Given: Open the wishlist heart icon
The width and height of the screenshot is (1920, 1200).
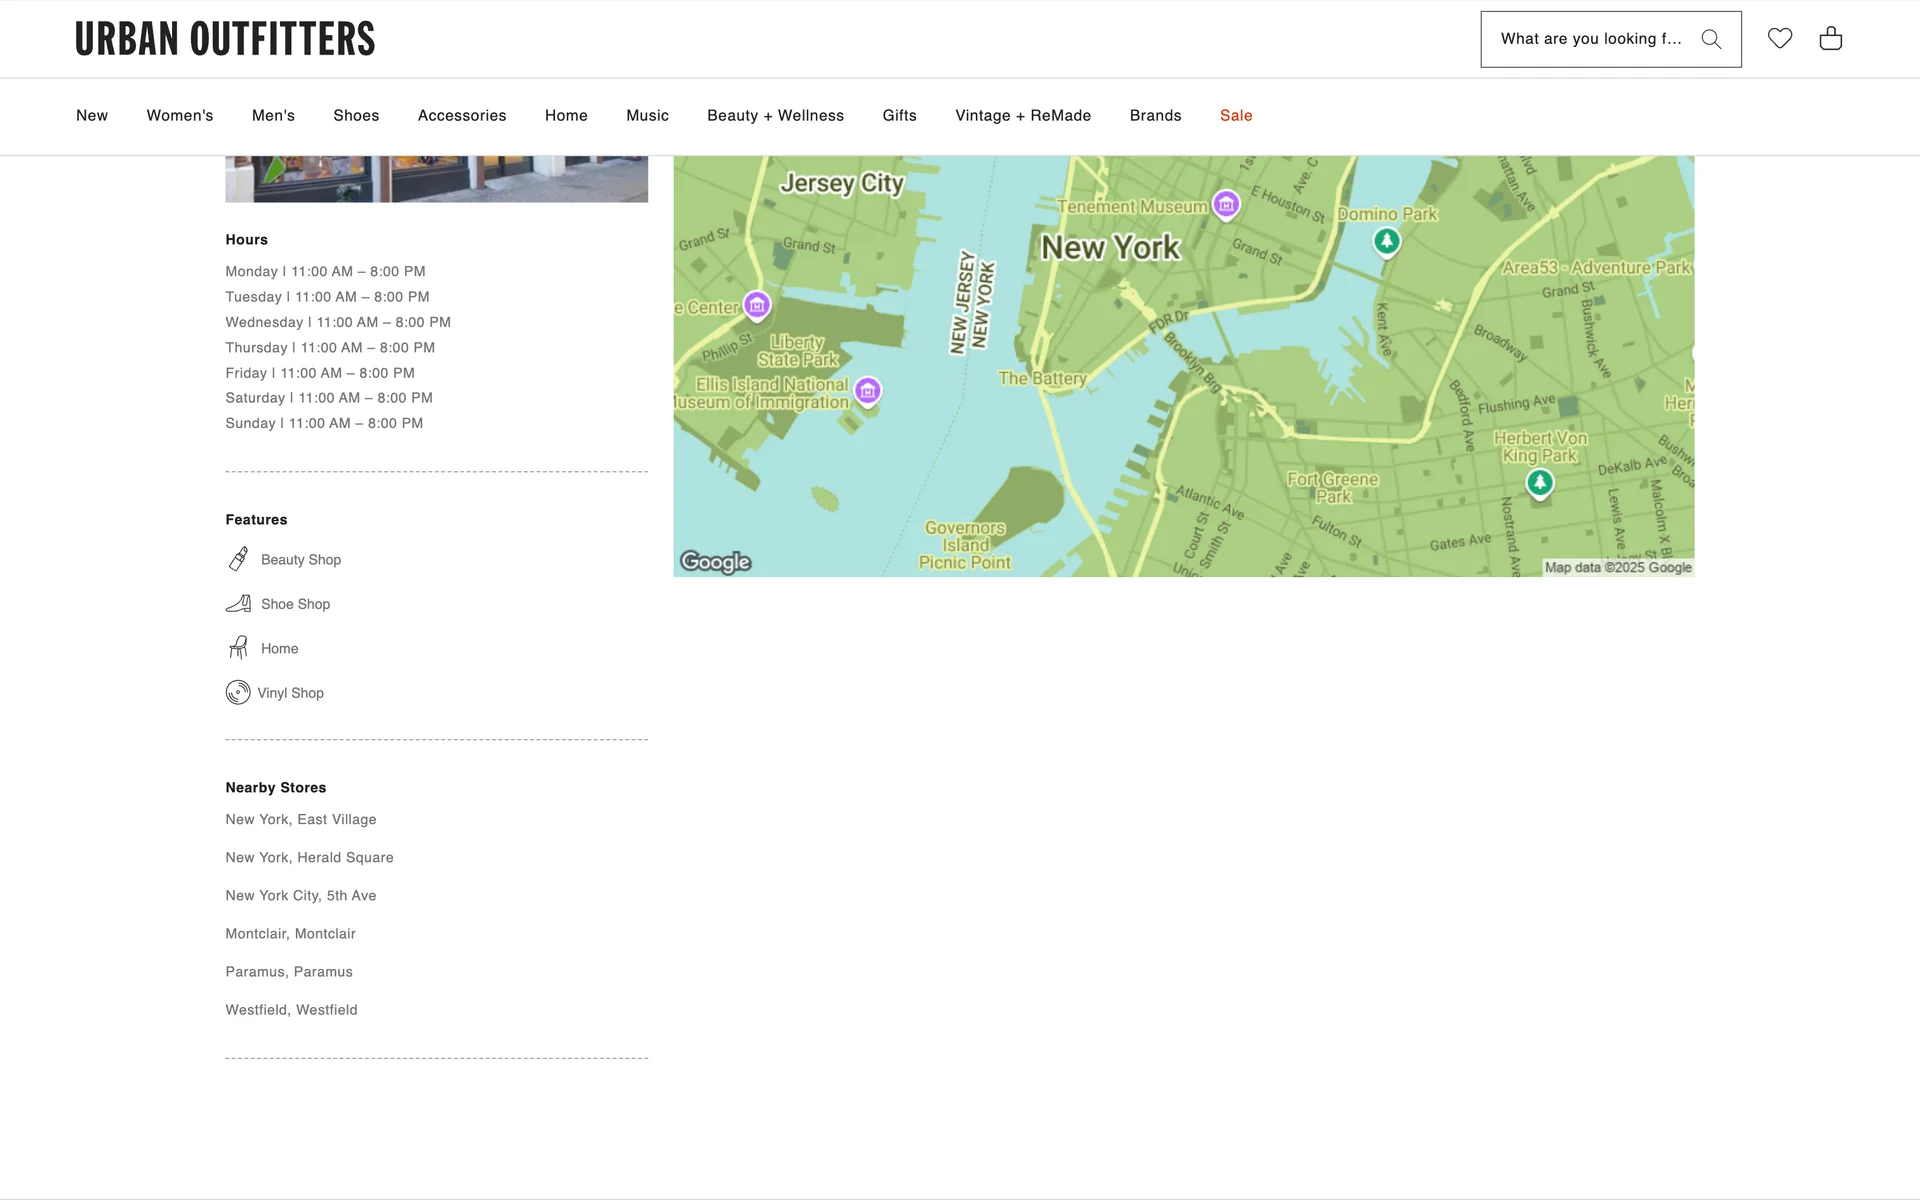Looking at the screenshot, I should 1780,38.
